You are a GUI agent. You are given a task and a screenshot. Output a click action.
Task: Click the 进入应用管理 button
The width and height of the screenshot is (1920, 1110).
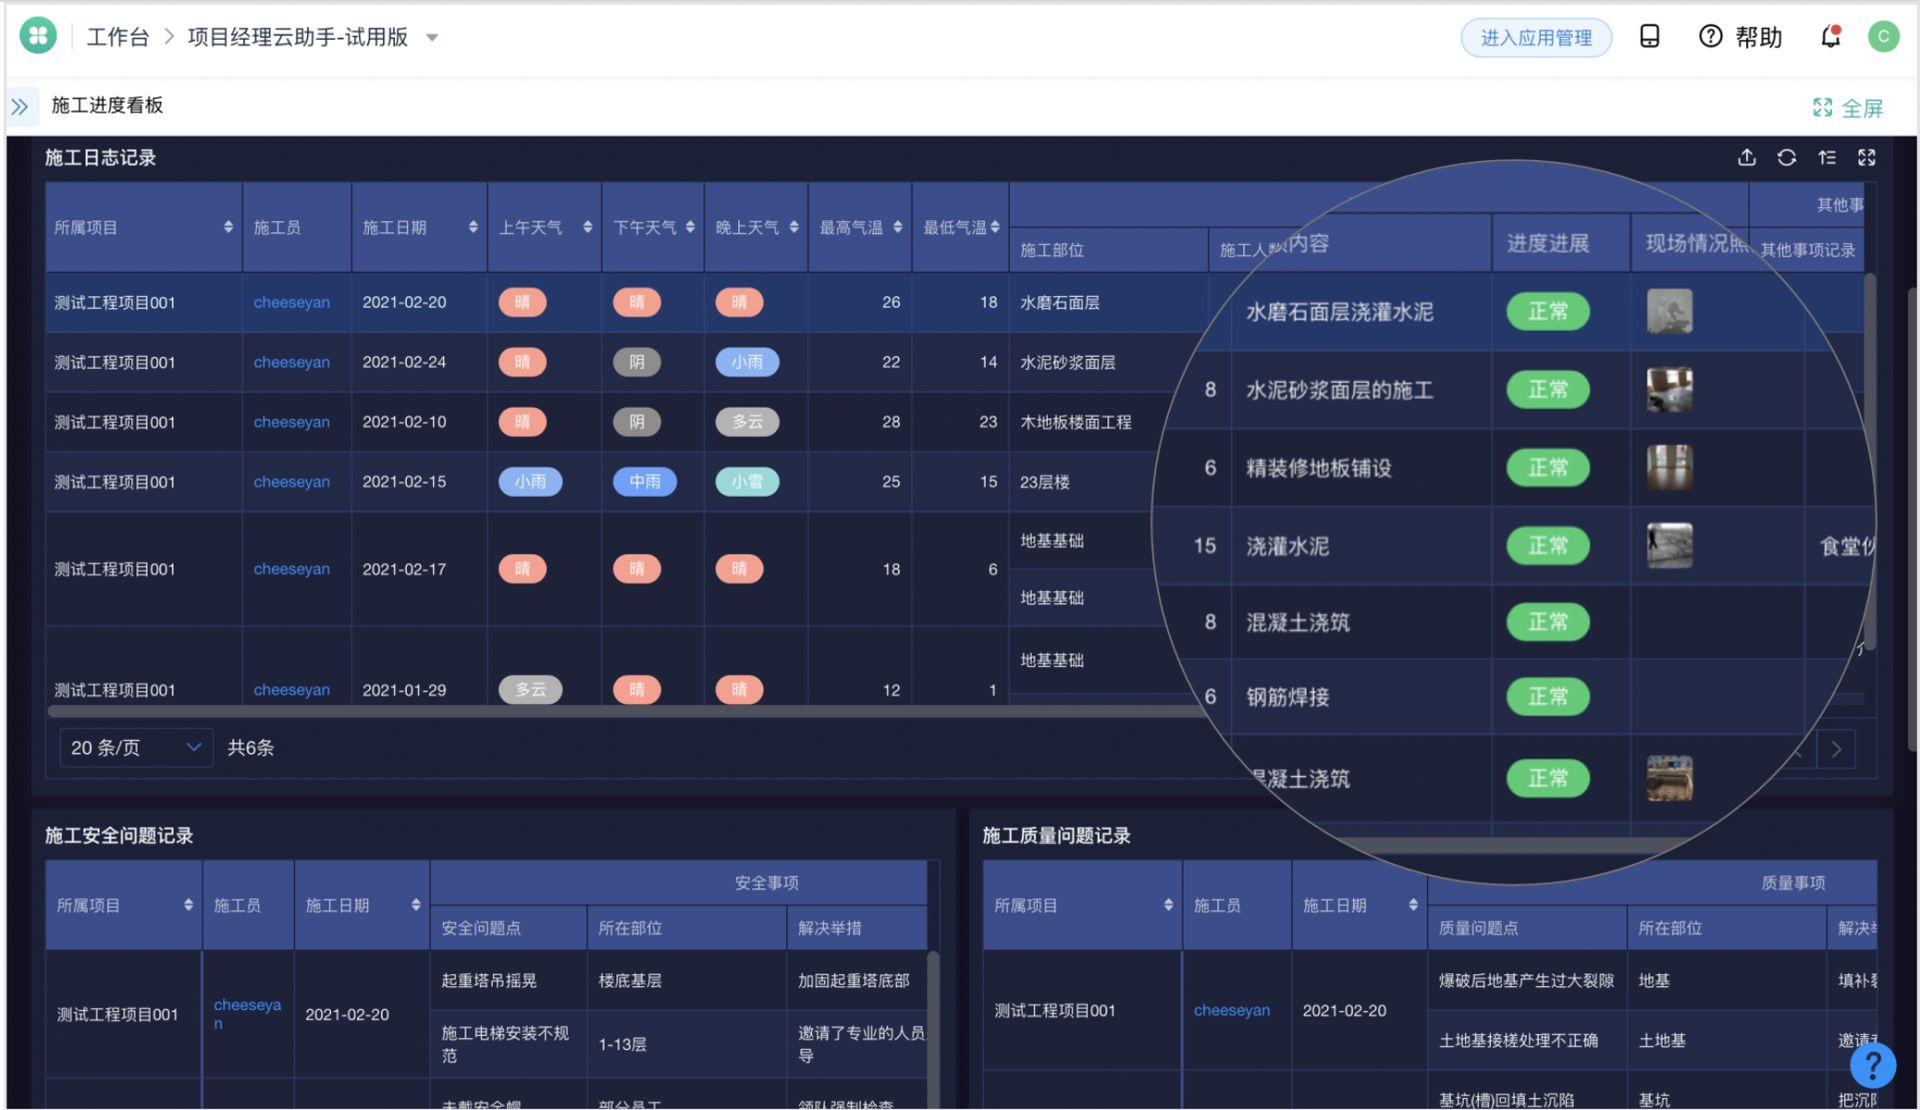[1536, 38]
